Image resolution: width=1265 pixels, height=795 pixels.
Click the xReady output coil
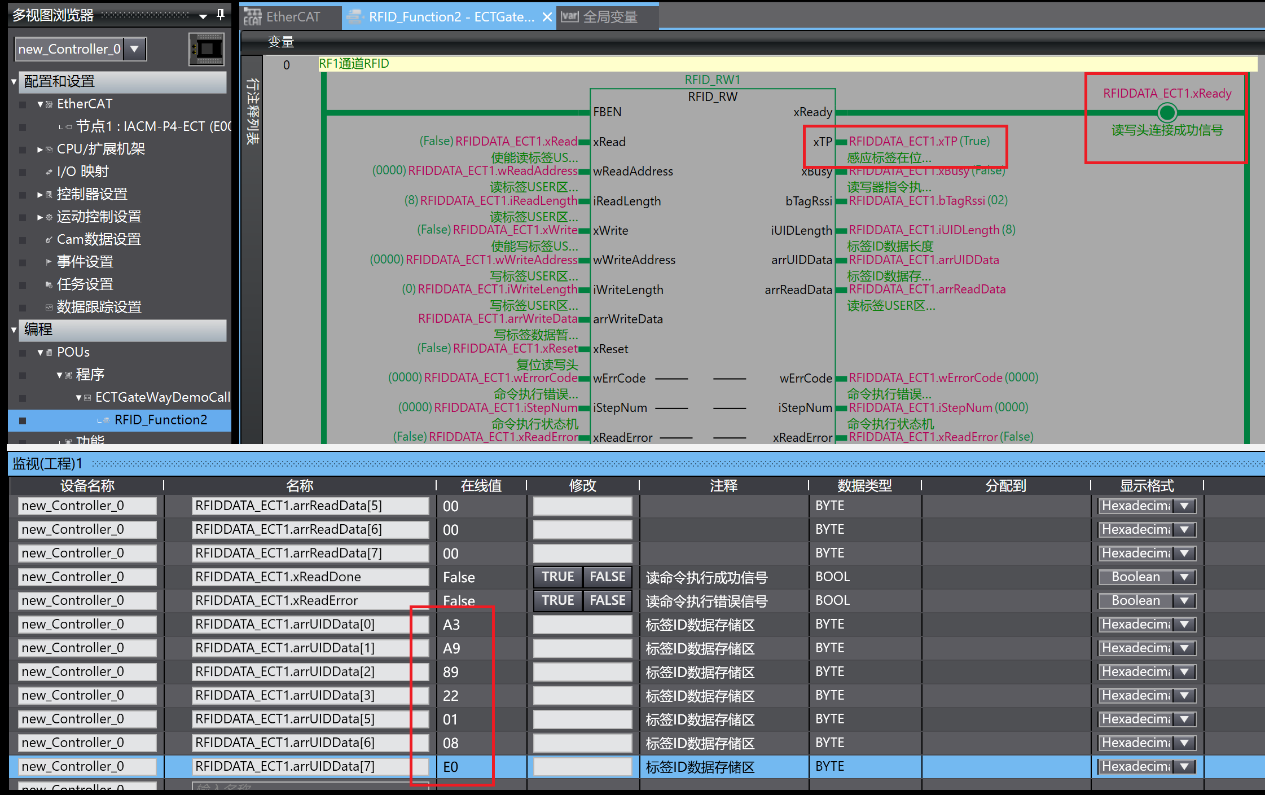coord(1166,112)
